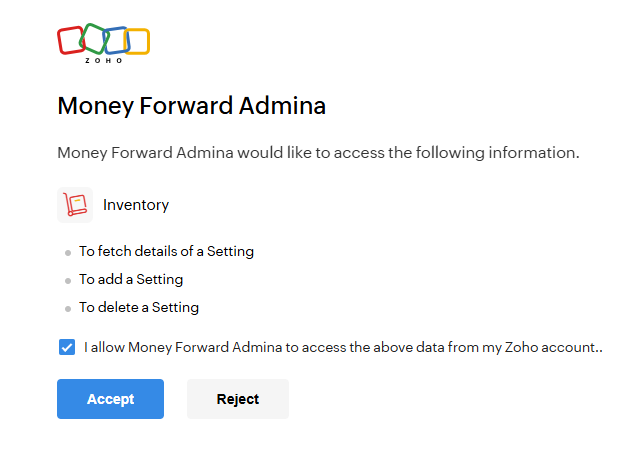This screenshot has height=457, width=642.
Task: Click the 'would like to access' description
Action: point(318,153)
